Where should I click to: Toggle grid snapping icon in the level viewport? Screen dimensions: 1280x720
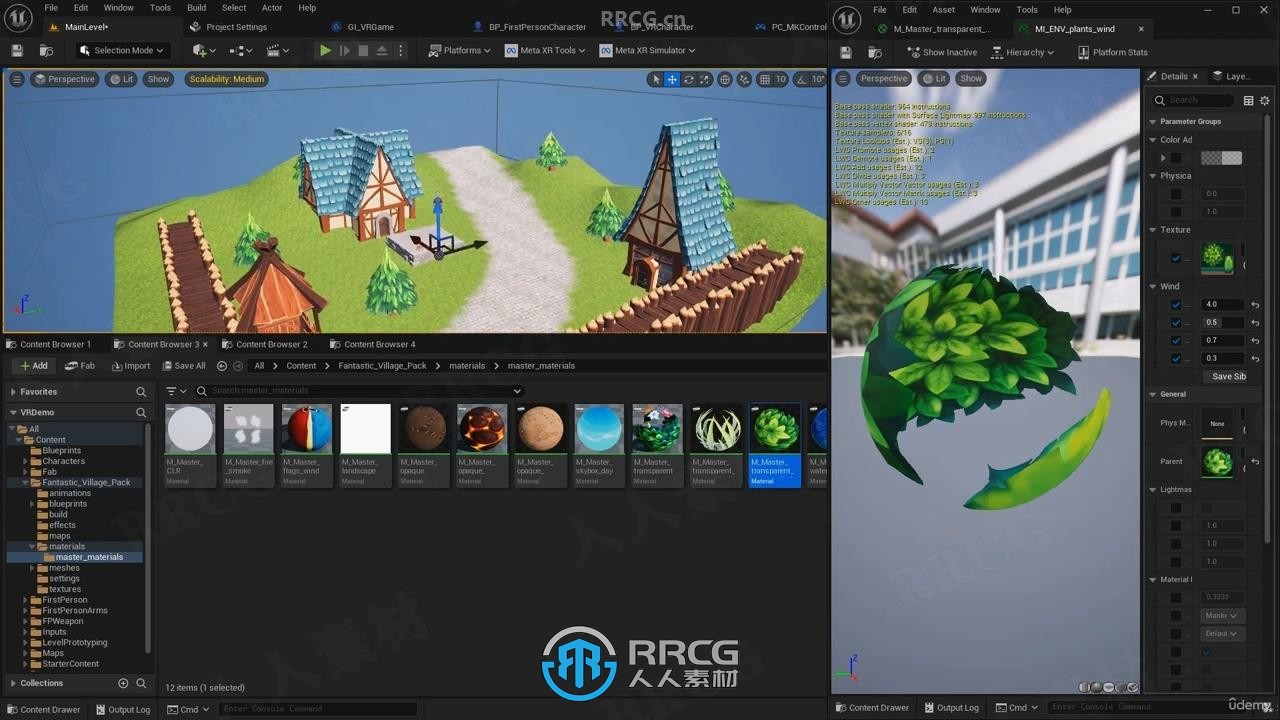pyautogui.click(x=765, y=79)
